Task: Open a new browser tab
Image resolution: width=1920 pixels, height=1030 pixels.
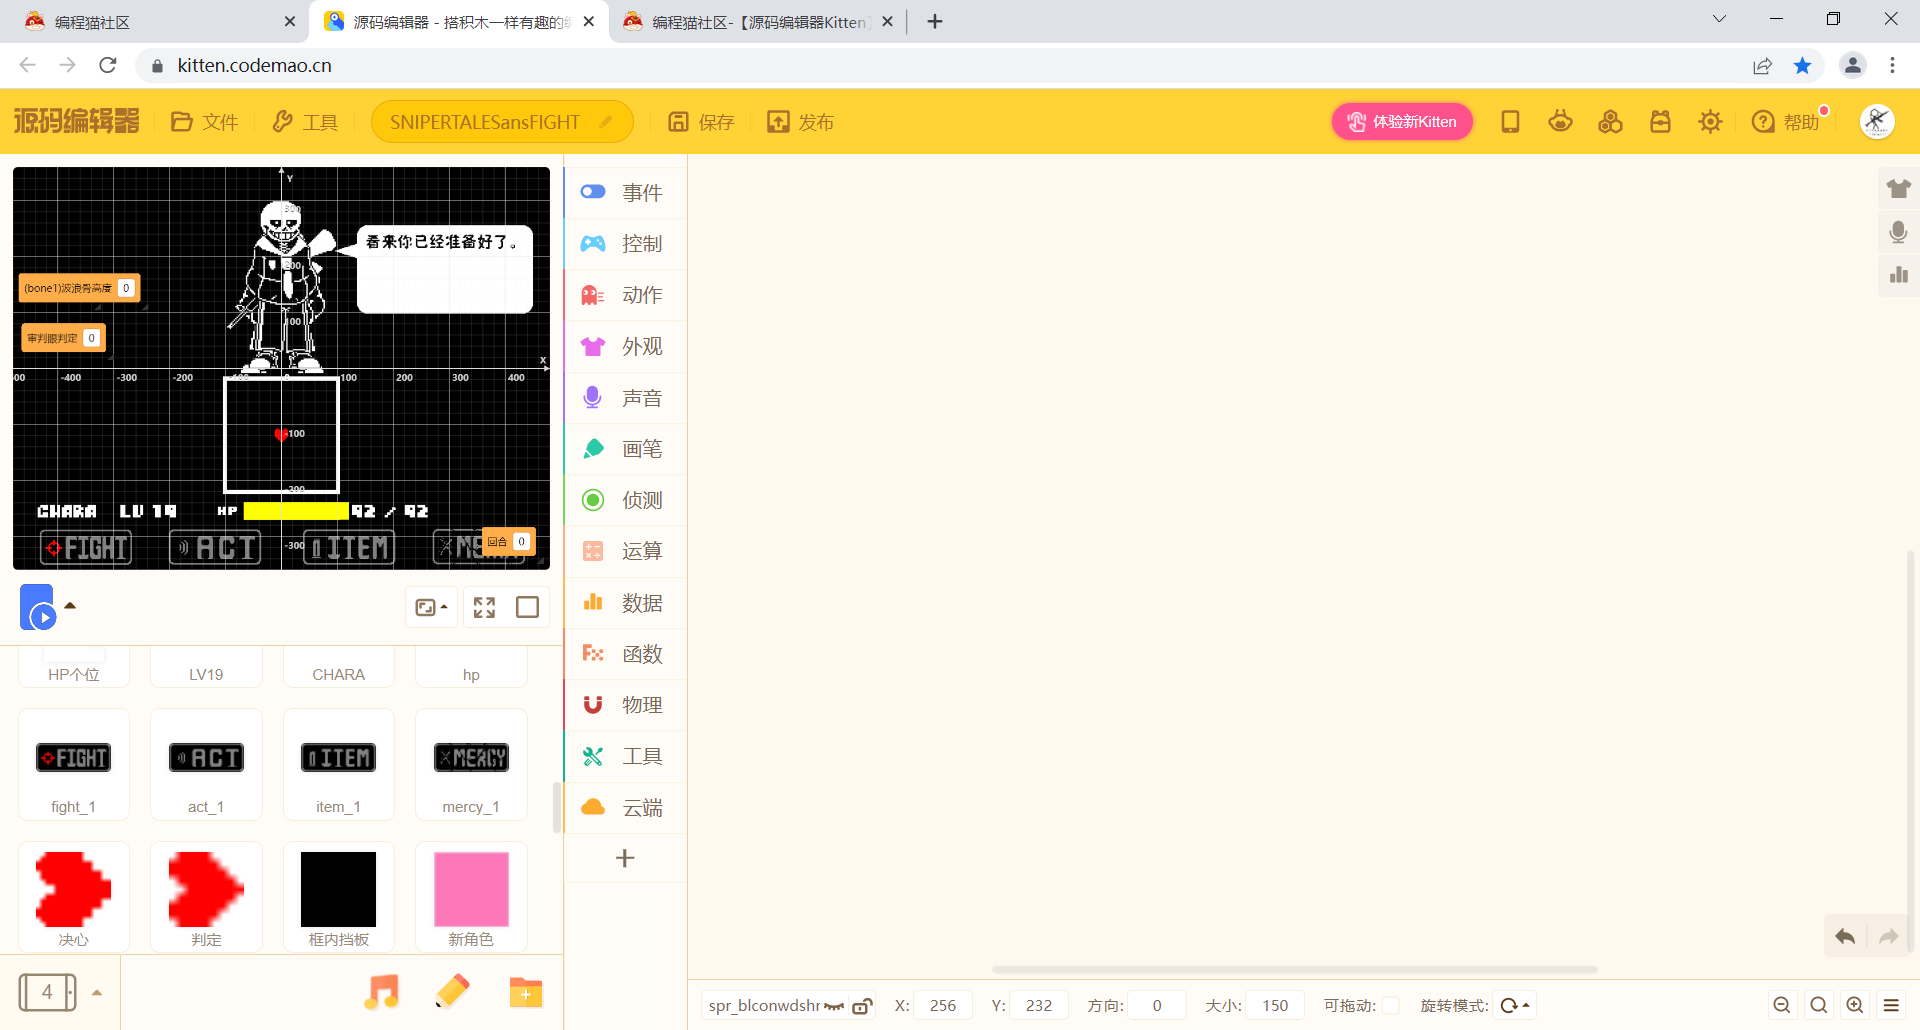Action: [x=935, y=21]
